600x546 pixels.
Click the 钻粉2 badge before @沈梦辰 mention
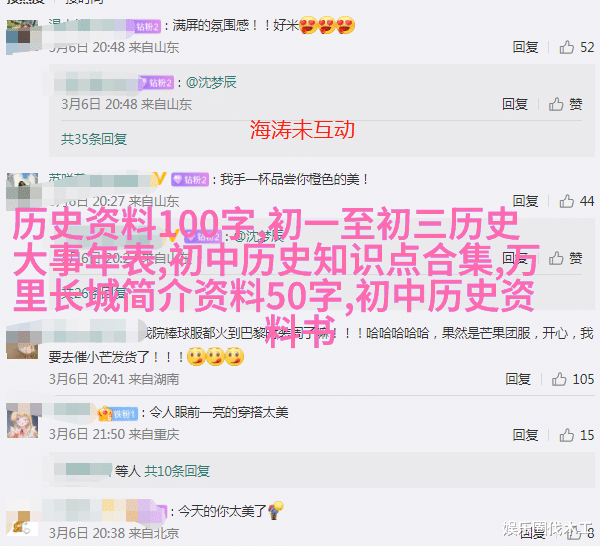(157, 83)
